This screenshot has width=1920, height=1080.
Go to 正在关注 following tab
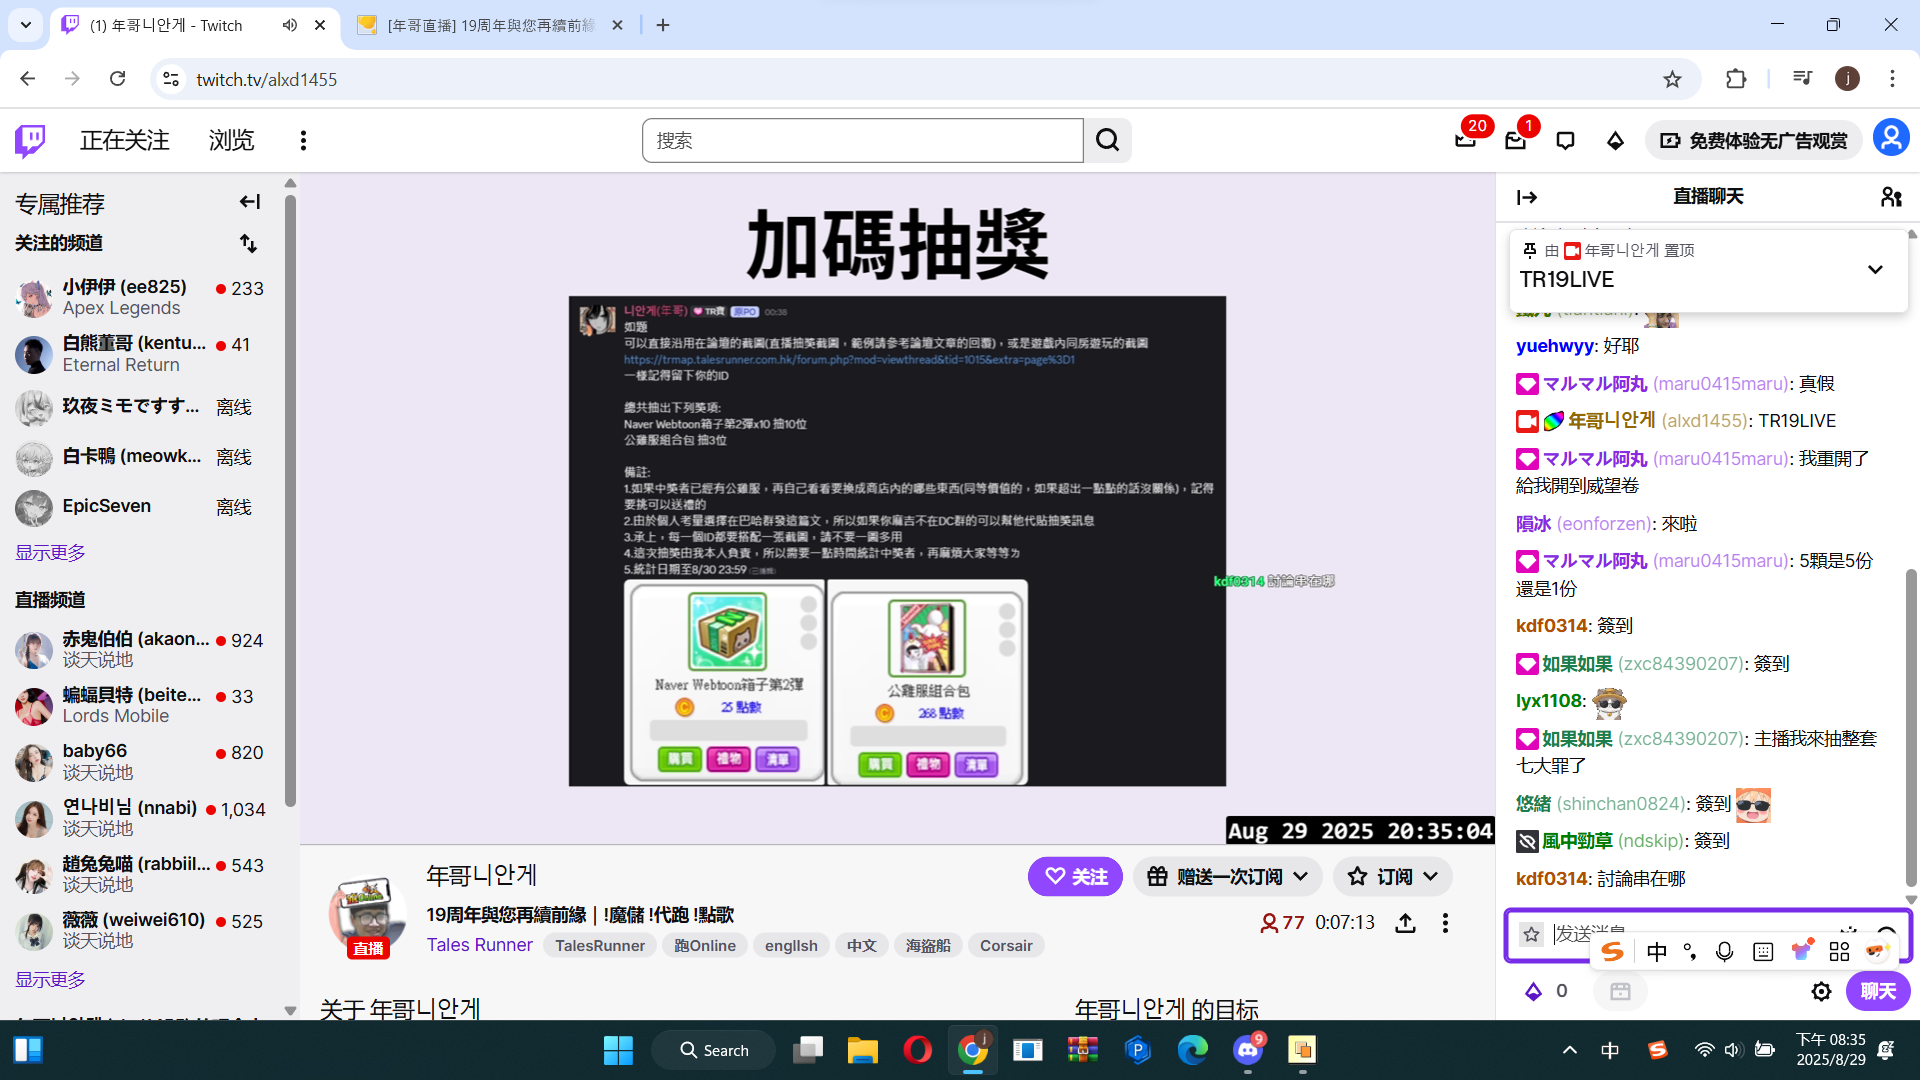(x=125, y=141)
